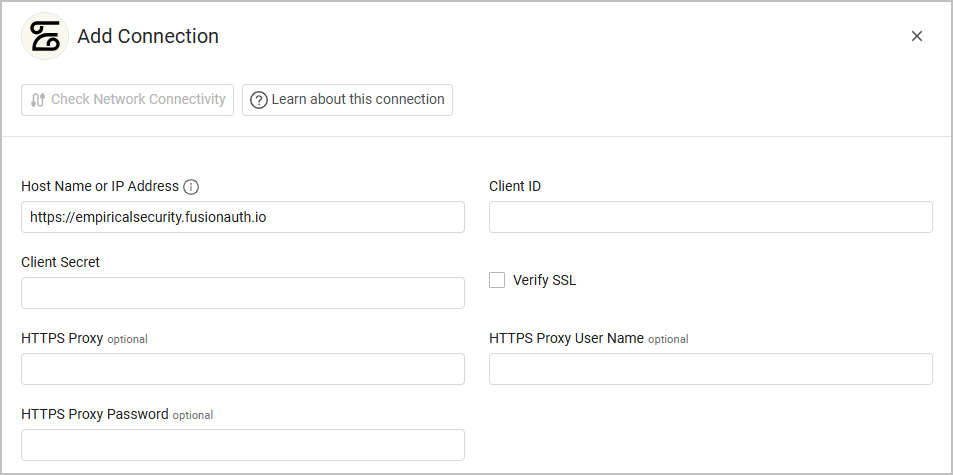Click the HTTPS Proxy User Name label

point(566,338)
